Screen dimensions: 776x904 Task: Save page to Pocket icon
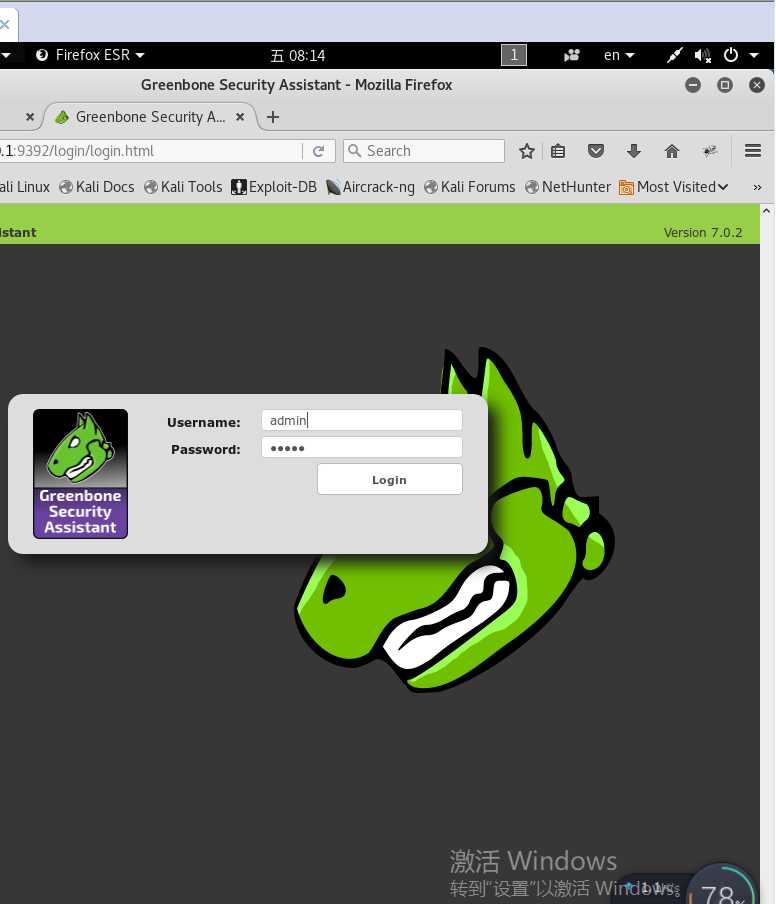tap(596, 151)
